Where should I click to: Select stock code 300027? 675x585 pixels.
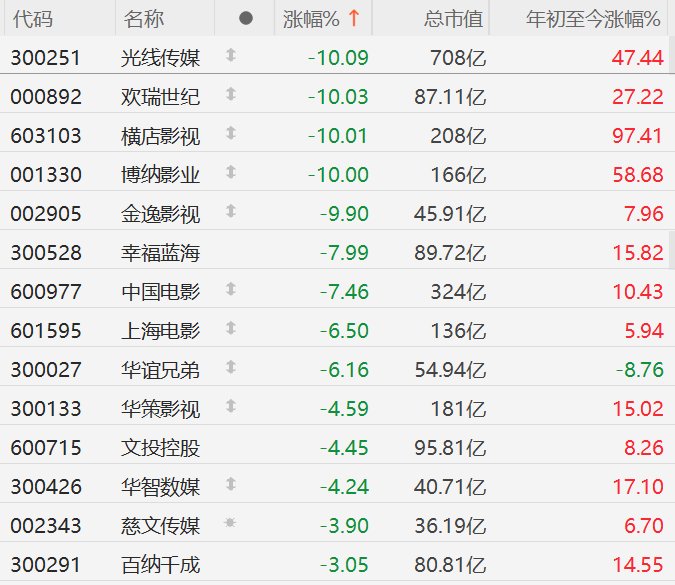[46, 370]
